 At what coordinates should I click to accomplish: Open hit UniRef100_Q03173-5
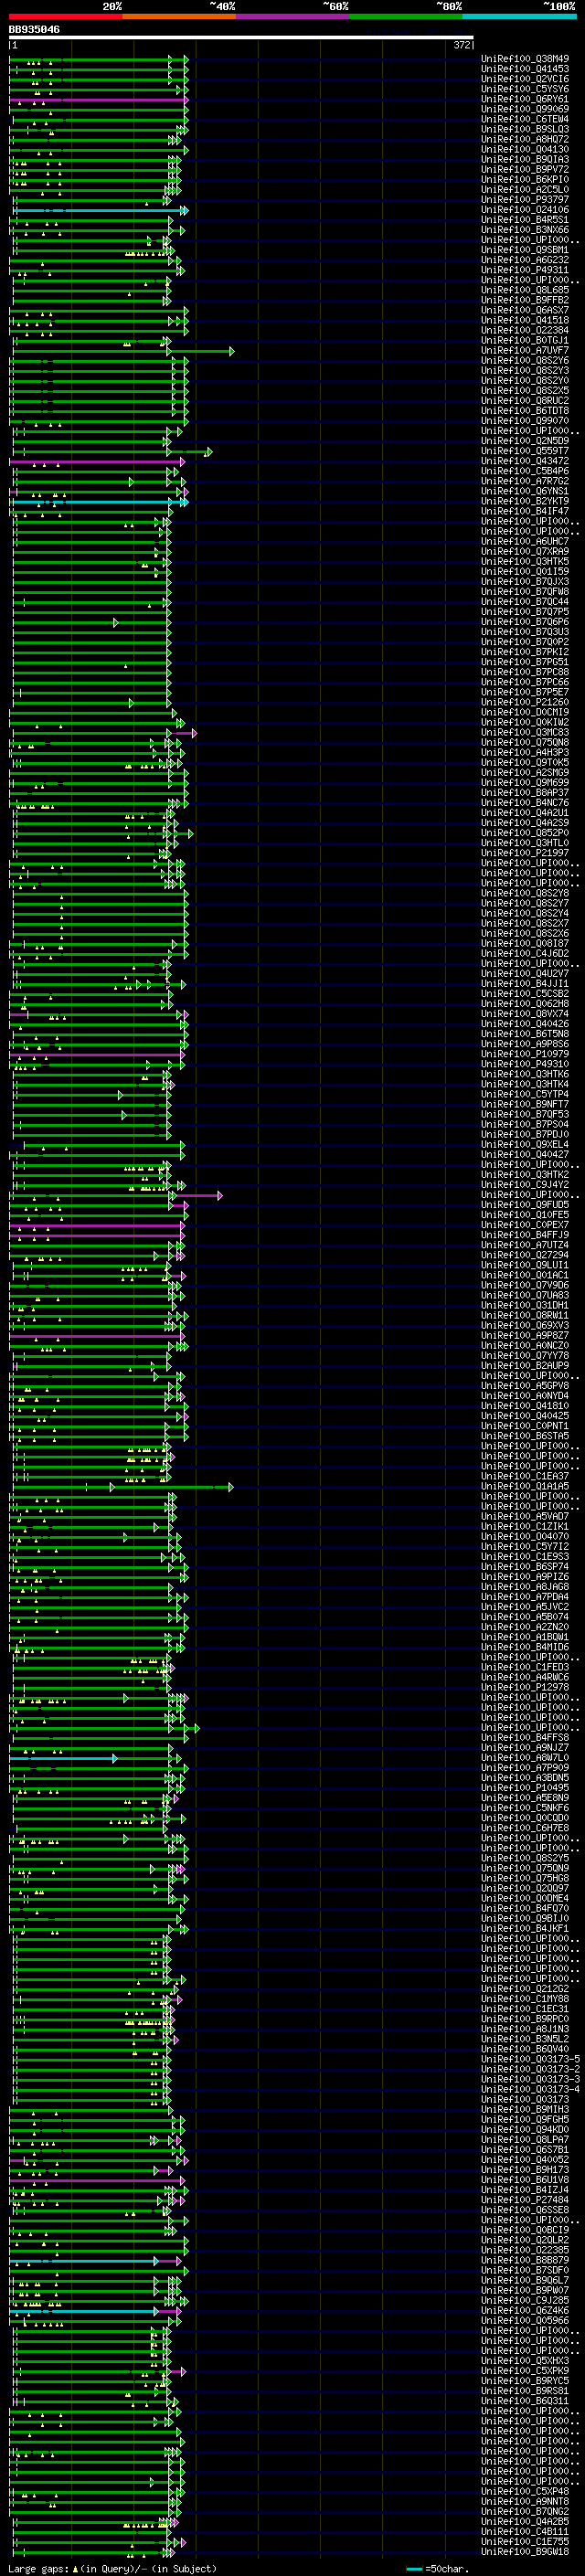pos(531,2060)
